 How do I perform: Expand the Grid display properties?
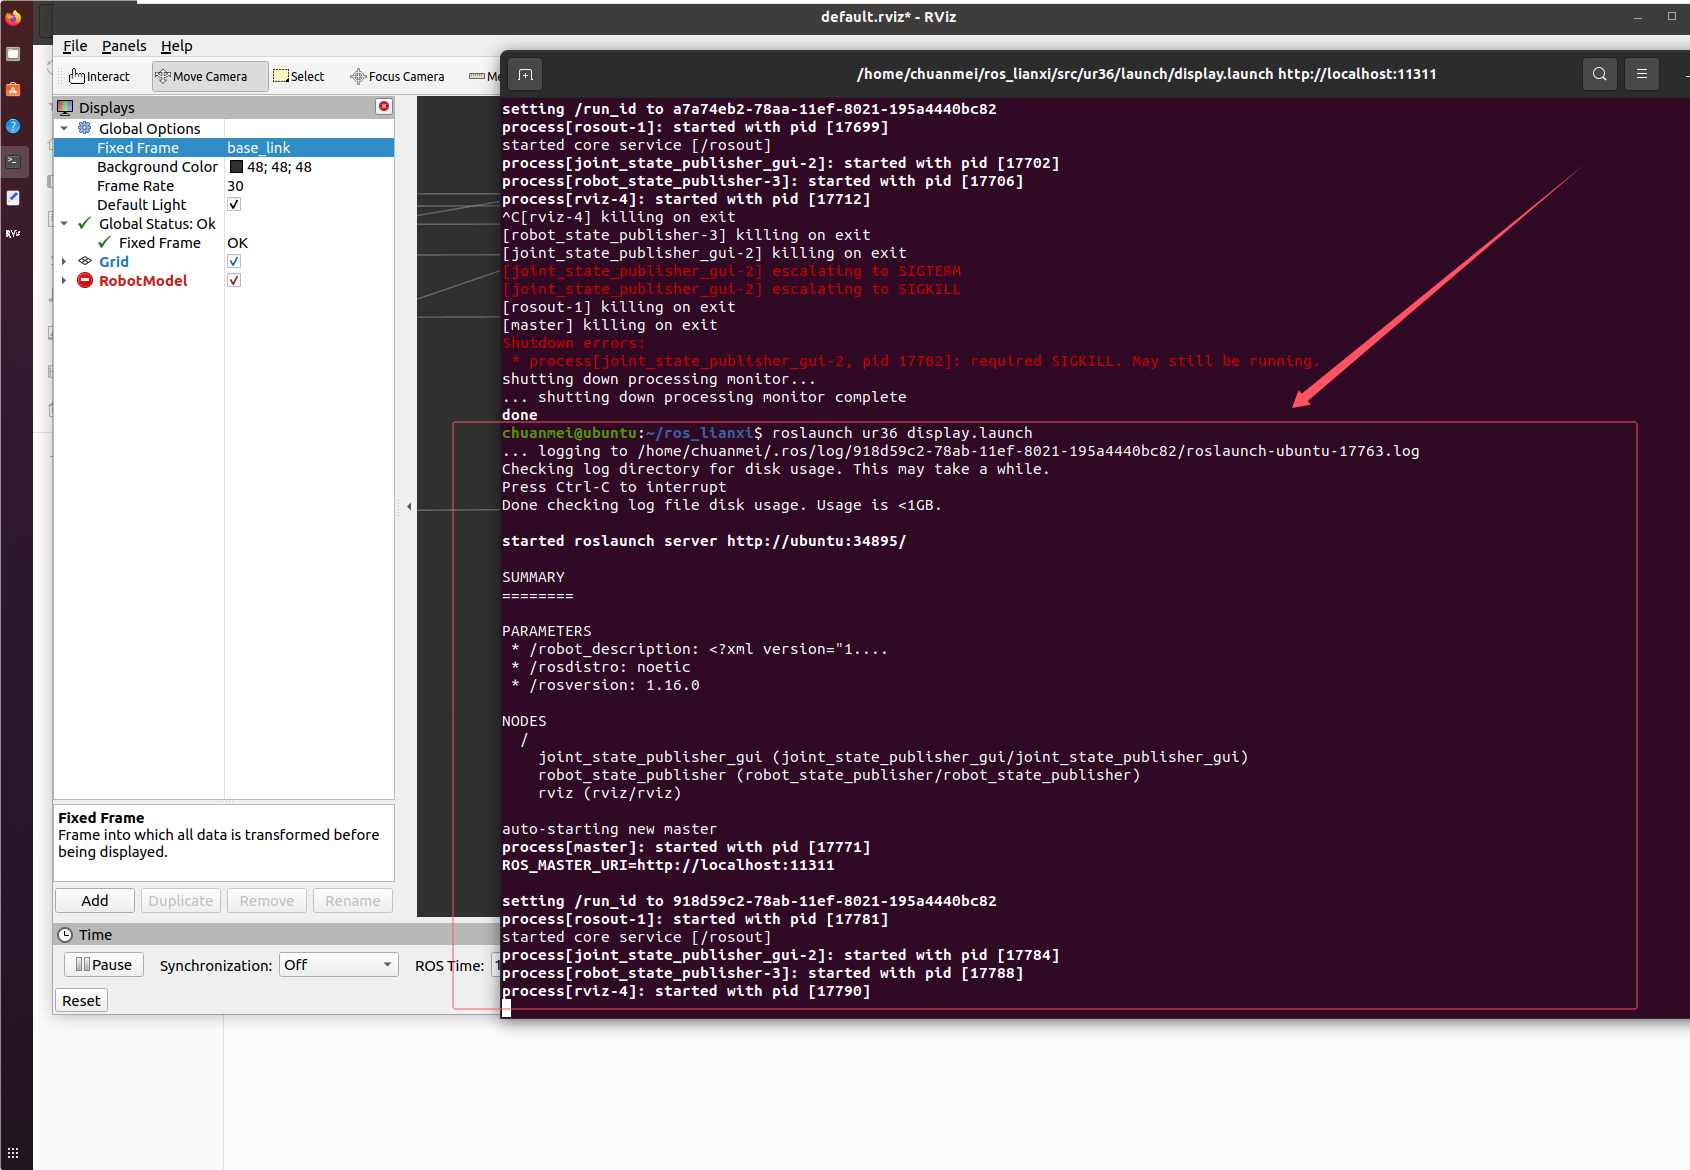click(x=65, y=261)
